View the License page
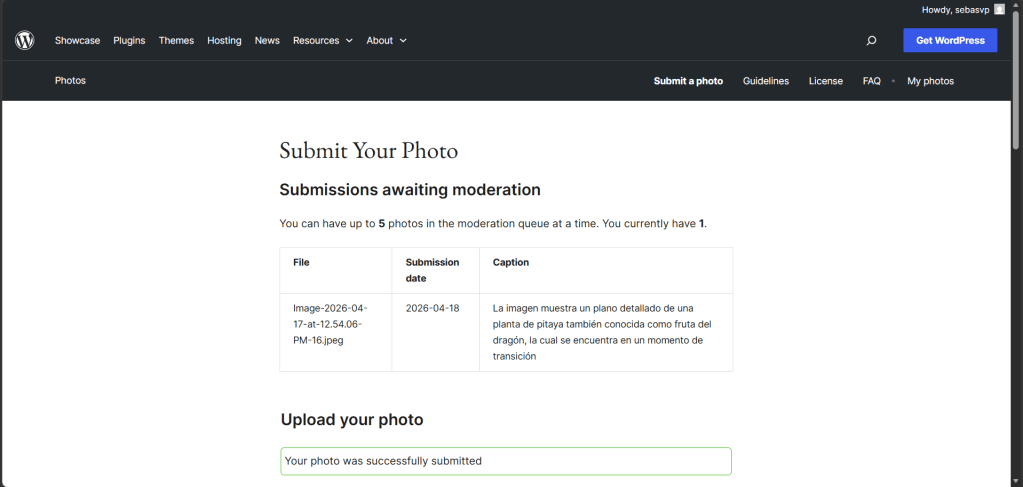The height and width of the screenshot is (487, 1023). (825, 81)
